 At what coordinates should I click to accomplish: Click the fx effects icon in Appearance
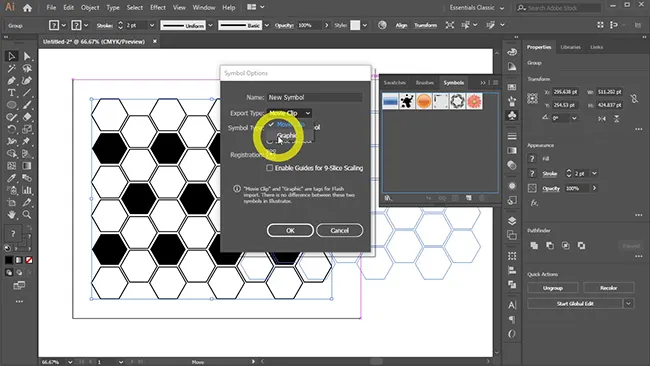pyautogui.click(x=534, y=203)
